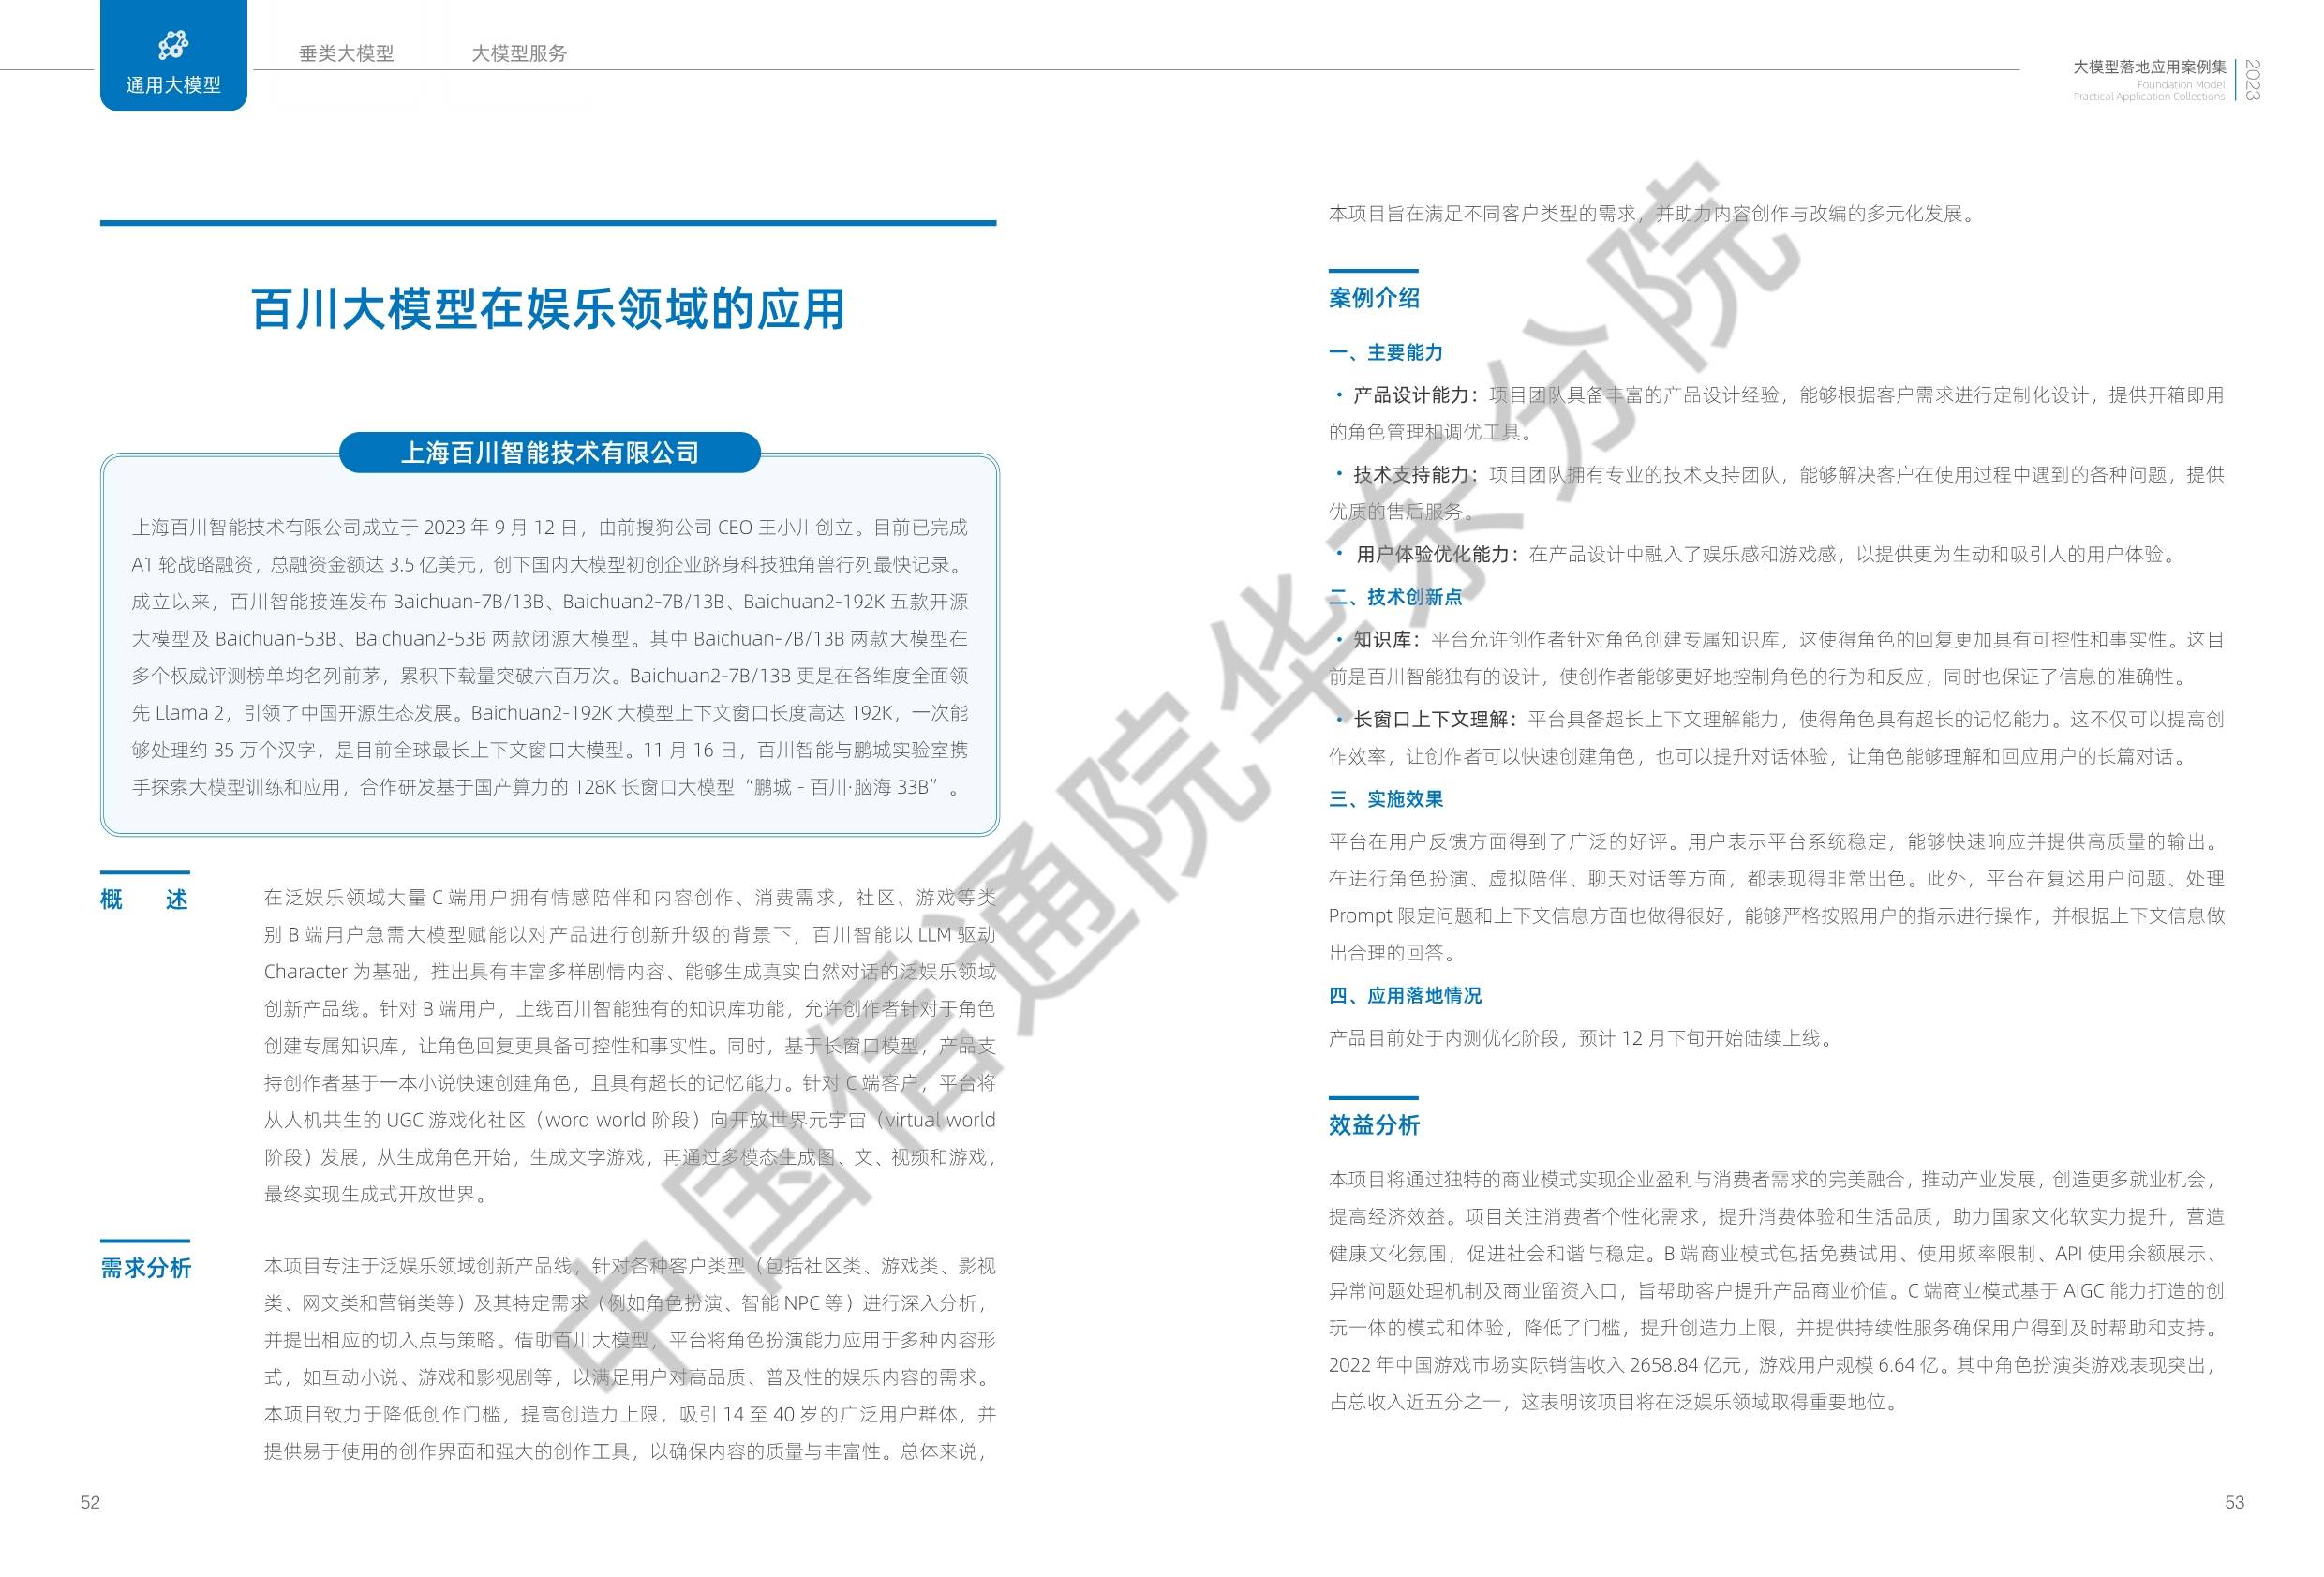Viewport: 2324px width, 1577px height.
Task: Click the Foundation Model Practical Application Collections subtitle
Action: pos(2149,91)
